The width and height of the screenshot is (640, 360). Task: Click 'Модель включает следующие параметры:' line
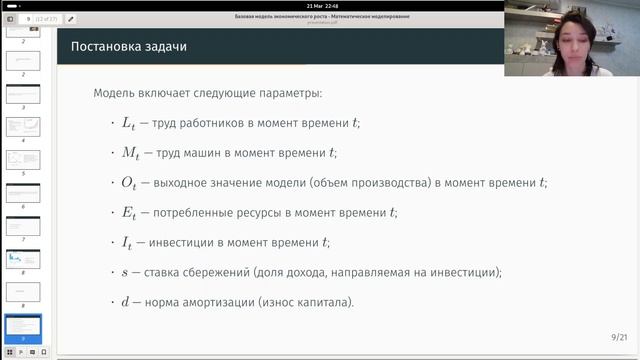(208, 93)
